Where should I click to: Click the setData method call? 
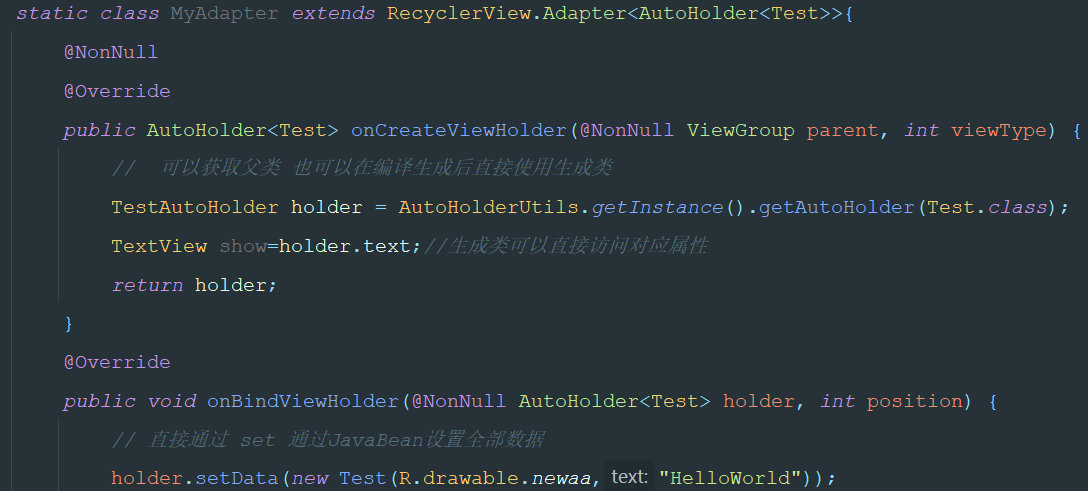237,478
